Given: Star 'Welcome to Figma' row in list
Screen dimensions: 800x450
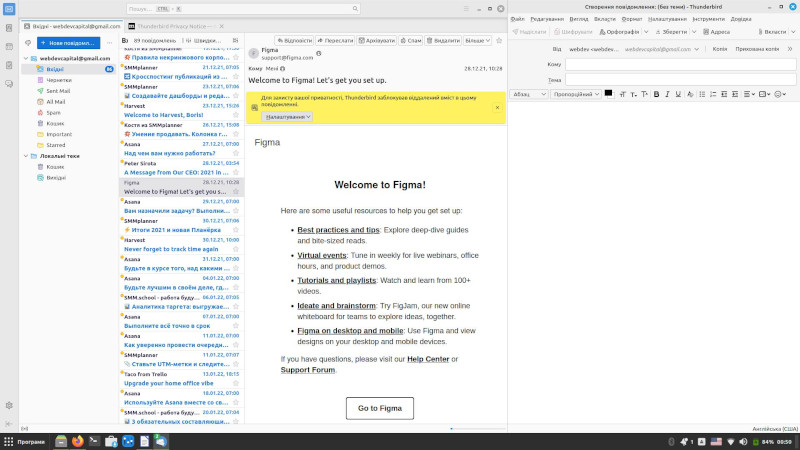Looking at the screenshot, I should coord(236,192).
